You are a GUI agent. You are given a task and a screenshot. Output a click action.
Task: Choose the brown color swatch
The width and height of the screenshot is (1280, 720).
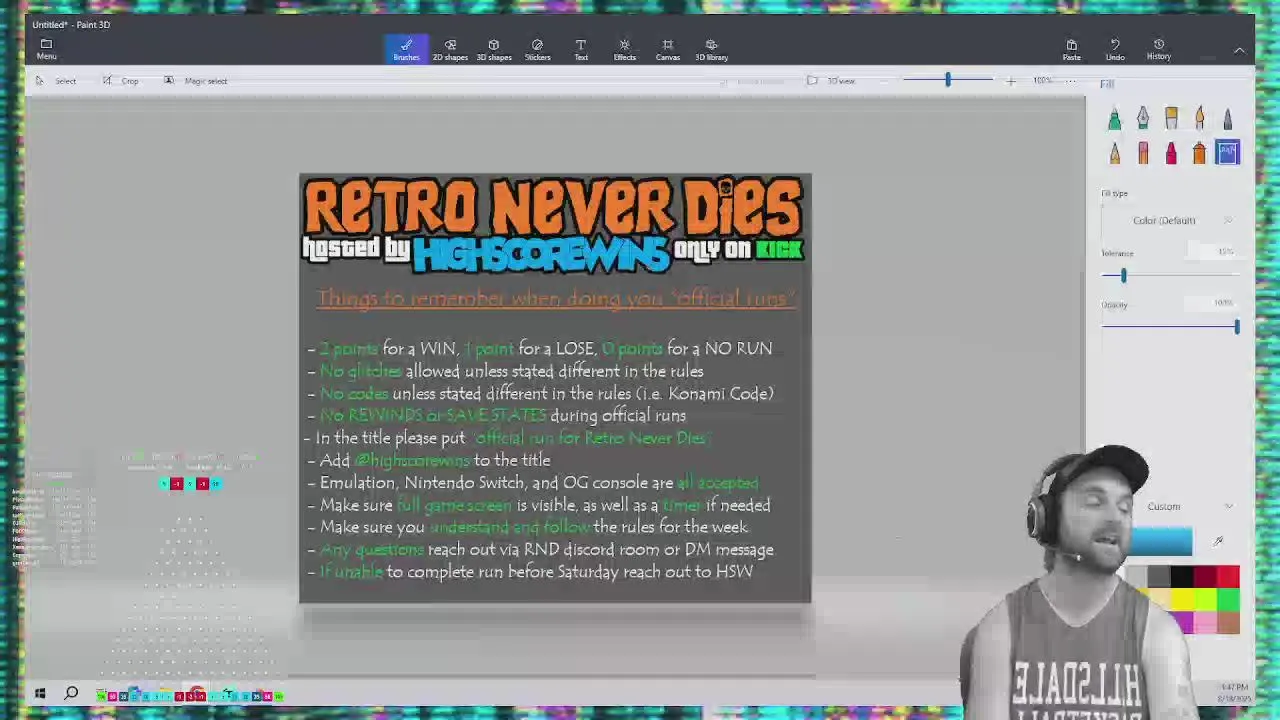coord(1229,623)
